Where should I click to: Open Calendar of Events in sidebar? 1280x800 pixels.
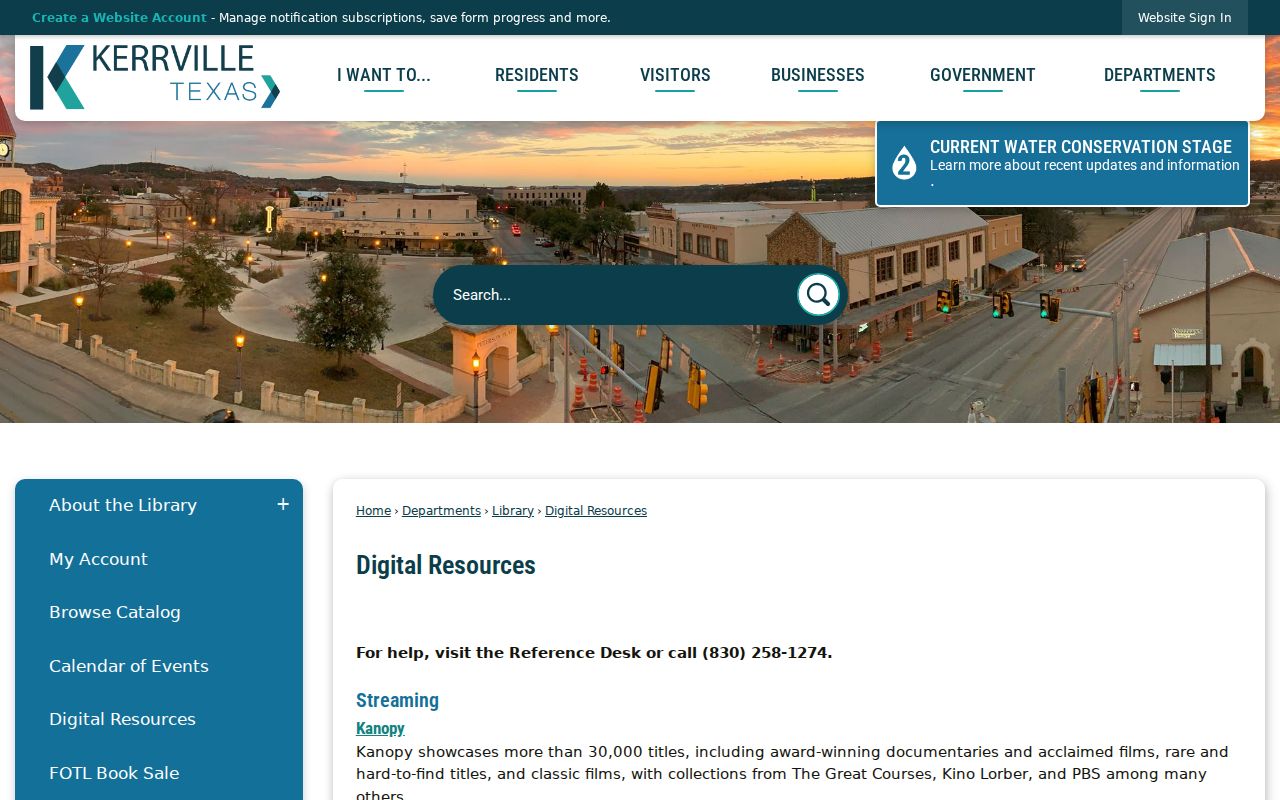click(x=129, y=666)
